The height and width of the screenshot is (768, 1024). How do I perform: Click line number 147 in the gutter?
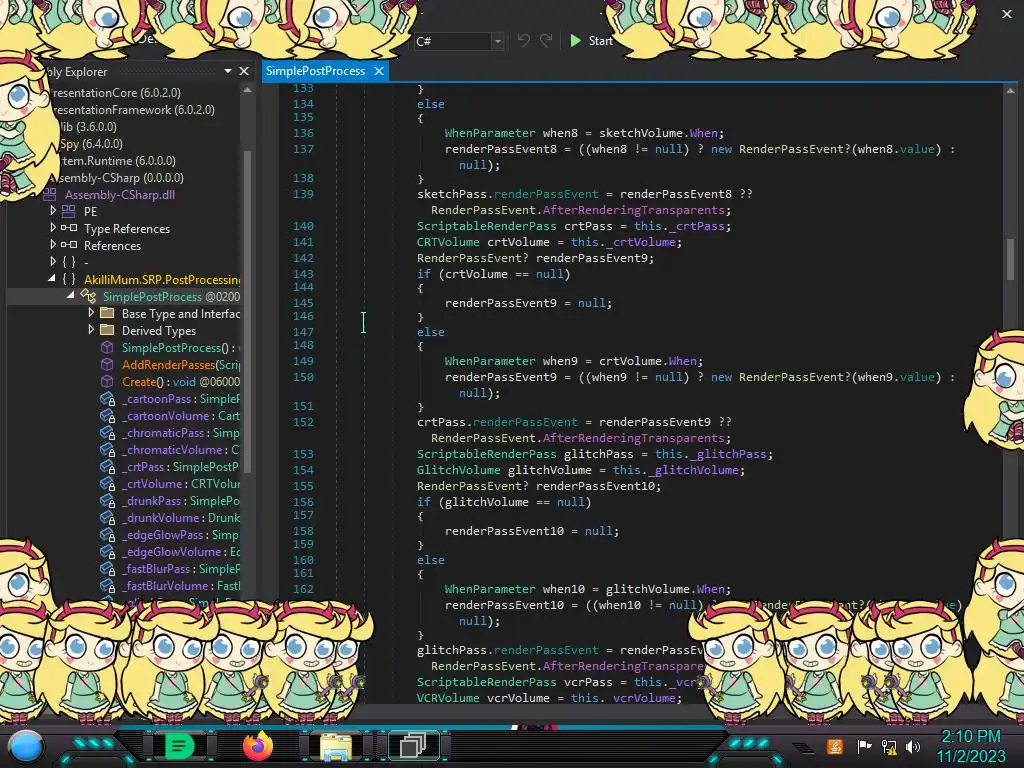pyautogui.click(x=303, y=331)
